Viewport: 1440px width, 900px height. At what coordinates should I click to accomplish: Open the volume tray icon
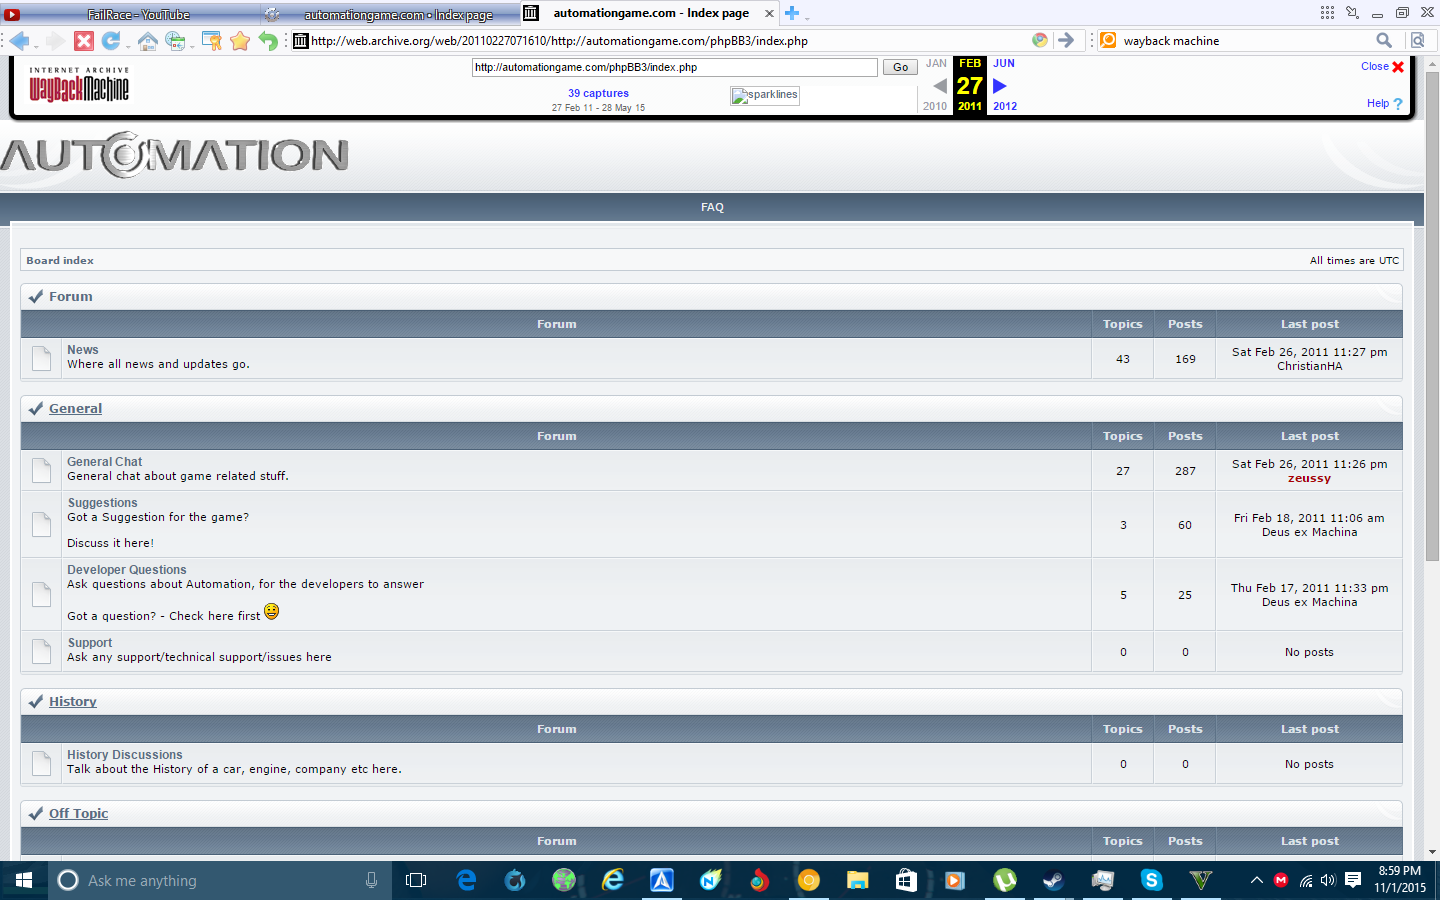tap(1328, 880)
